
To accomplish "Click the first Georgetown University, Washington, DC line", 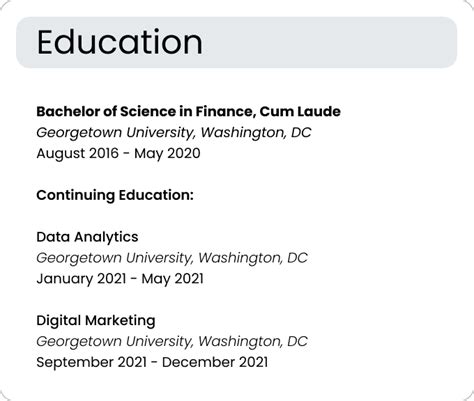I will pyautogui.click(x=174, y=133).
